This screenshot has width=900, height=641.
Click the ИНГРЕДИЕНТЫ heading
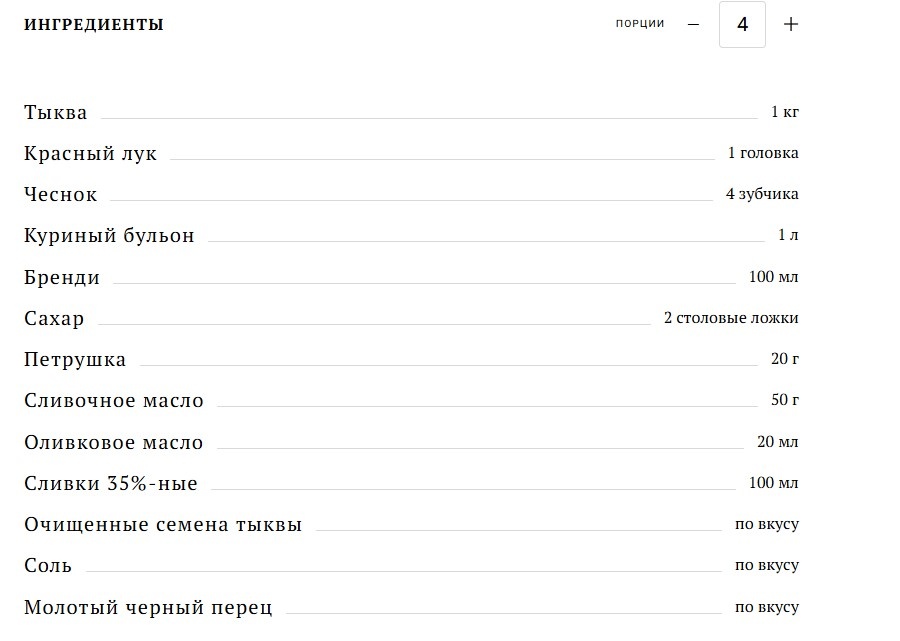click(94, 25)
